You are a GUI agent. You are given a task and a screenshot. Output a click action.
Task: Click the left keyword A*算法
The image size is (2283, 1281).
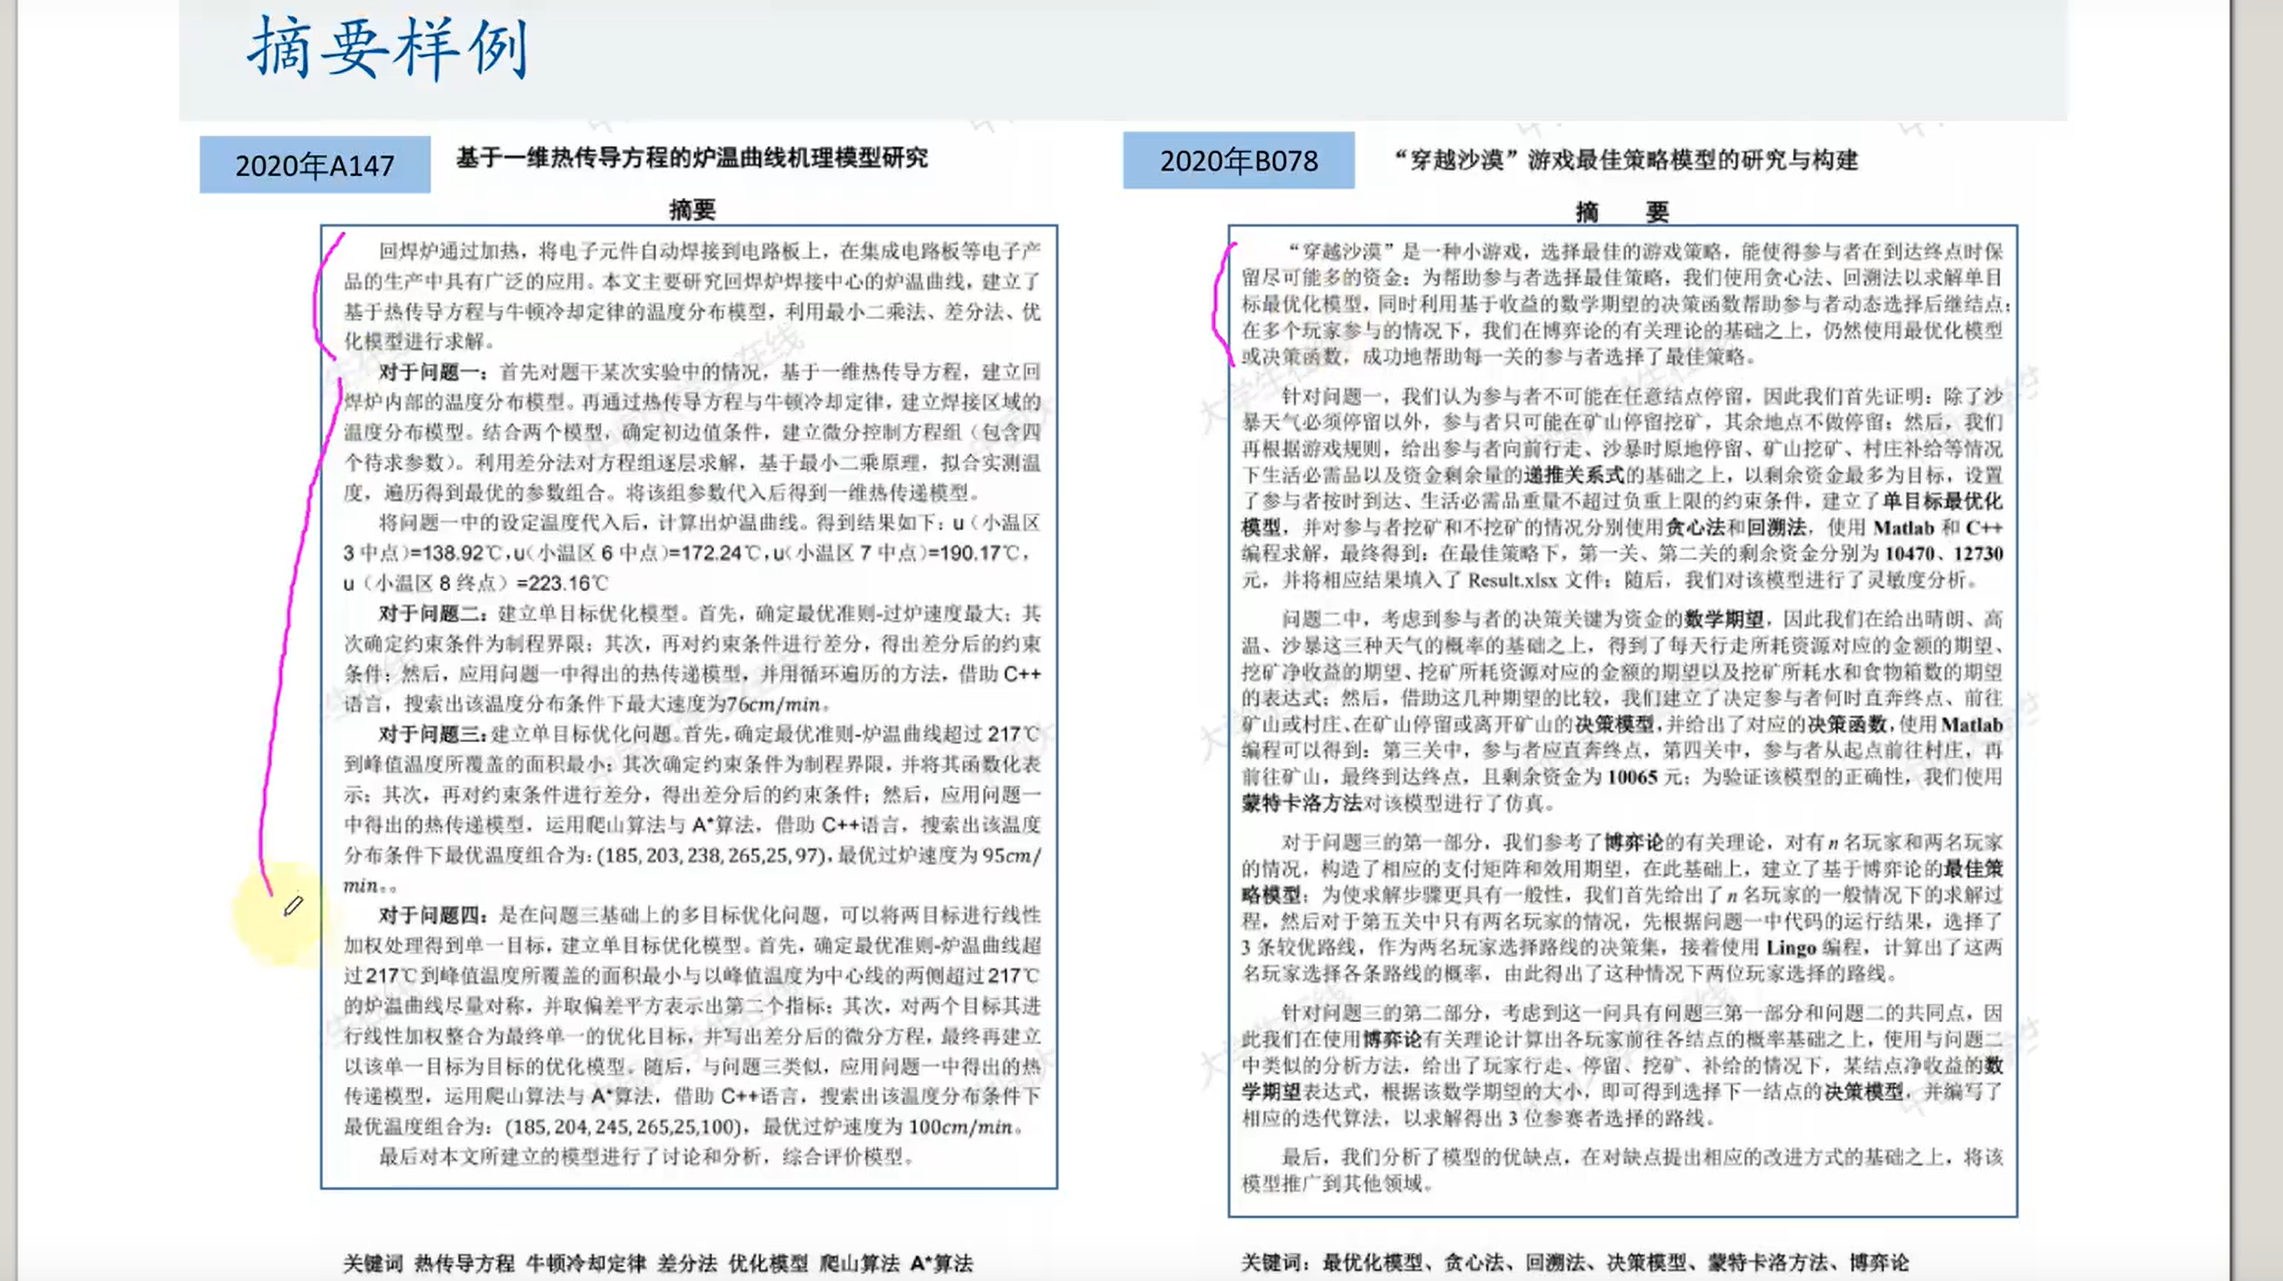click(941, 1263)
